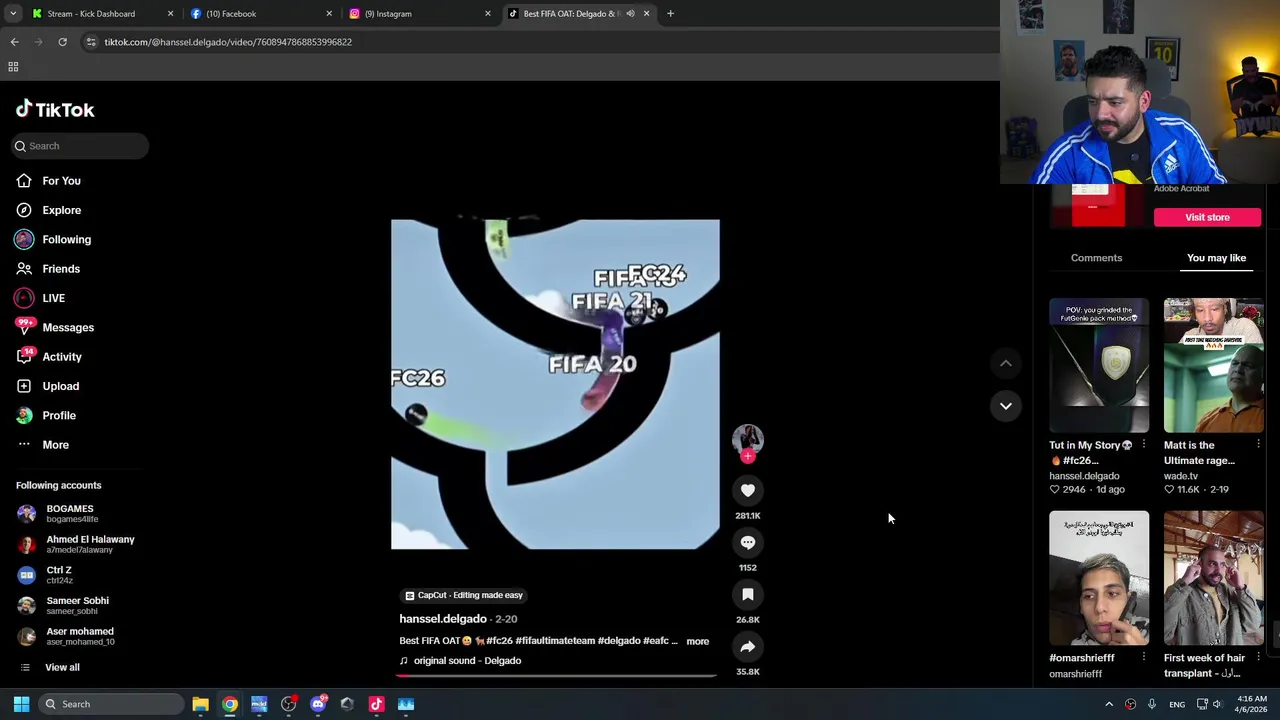
Task: Click the TikTok logo
Action: (55, 110)
